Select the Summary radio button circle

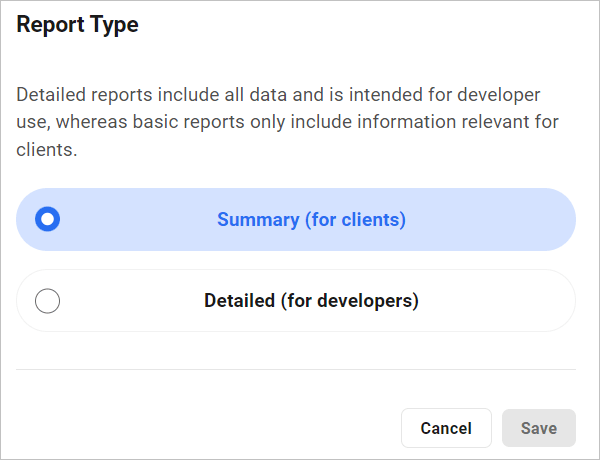(47, 219)
